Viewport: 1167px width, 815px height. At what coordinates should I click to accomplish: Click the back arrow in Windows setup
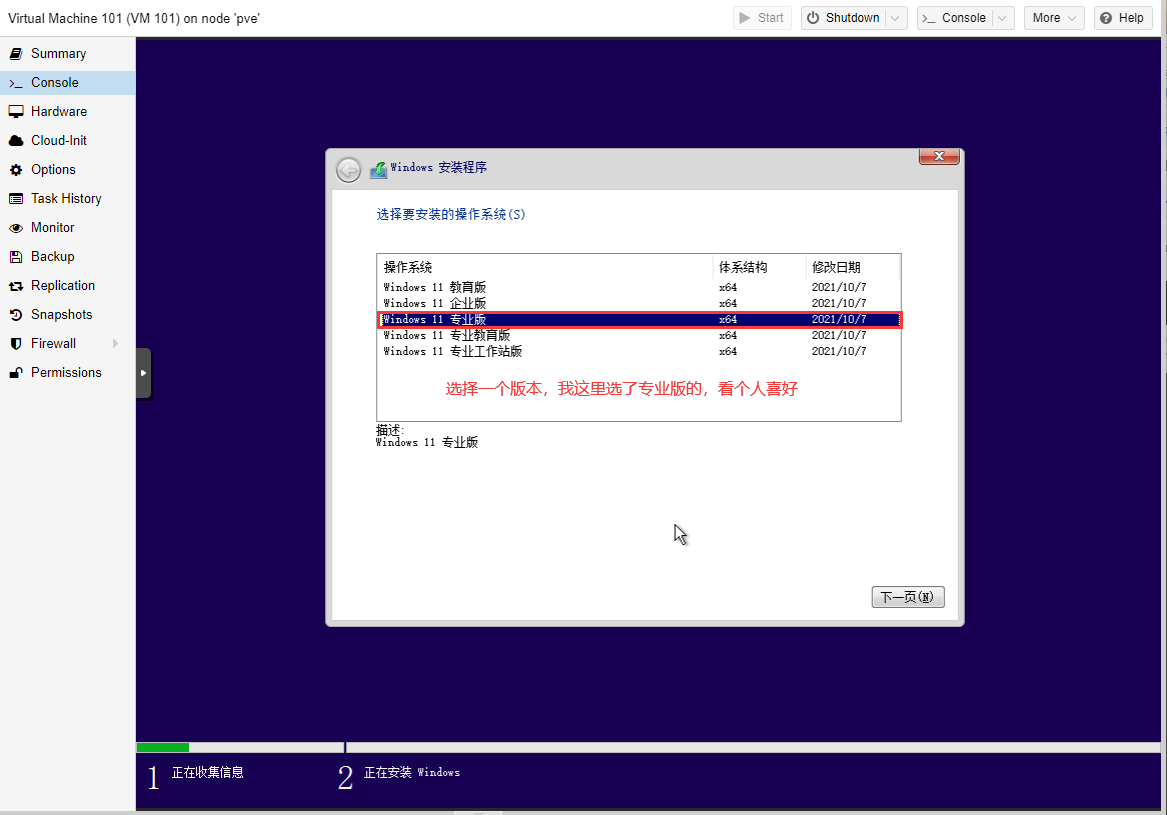[x=348, y=170]
